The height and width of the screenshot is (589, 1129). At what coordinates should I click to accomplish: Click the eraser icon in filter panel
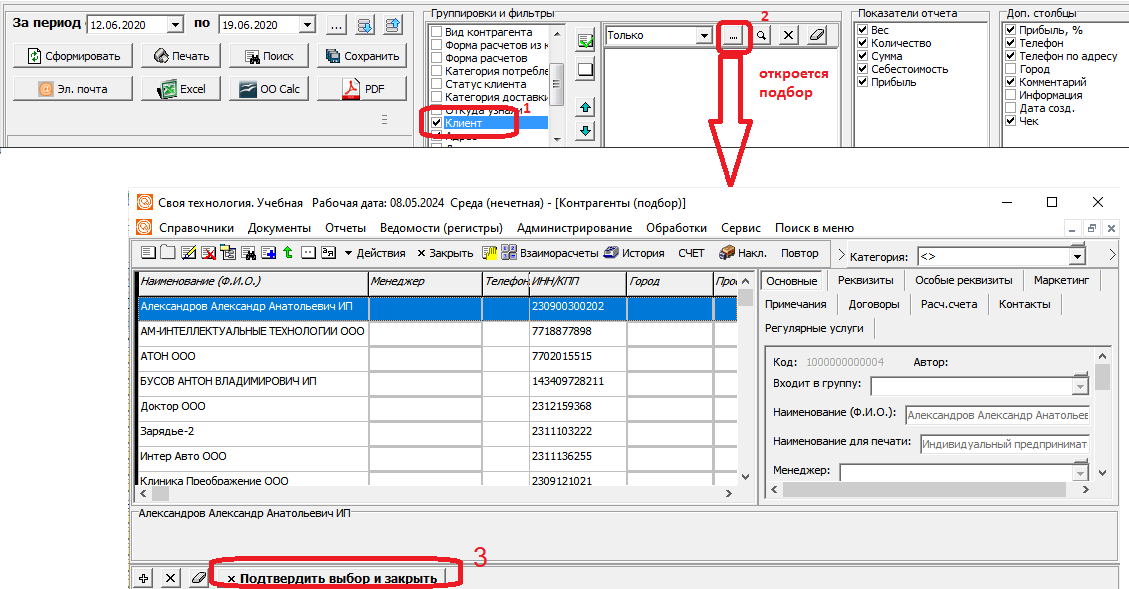(817, 36)
